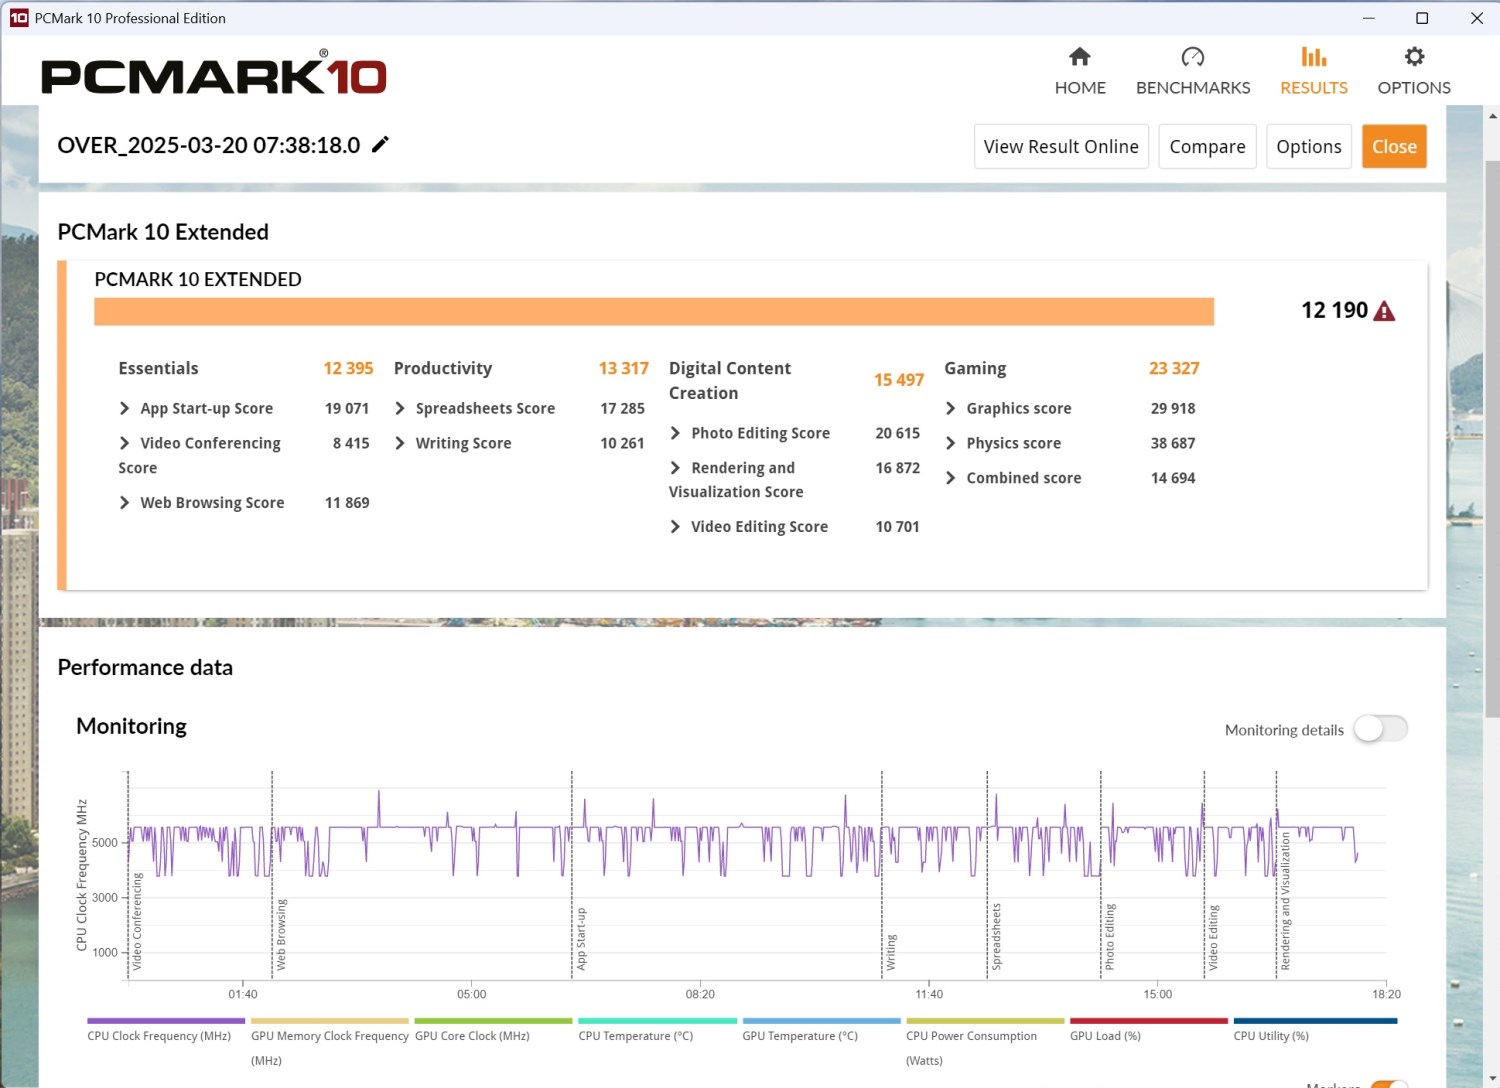Open the BENCHMARKS section
The image size is (1500, 1088).
coord(1193,71)
